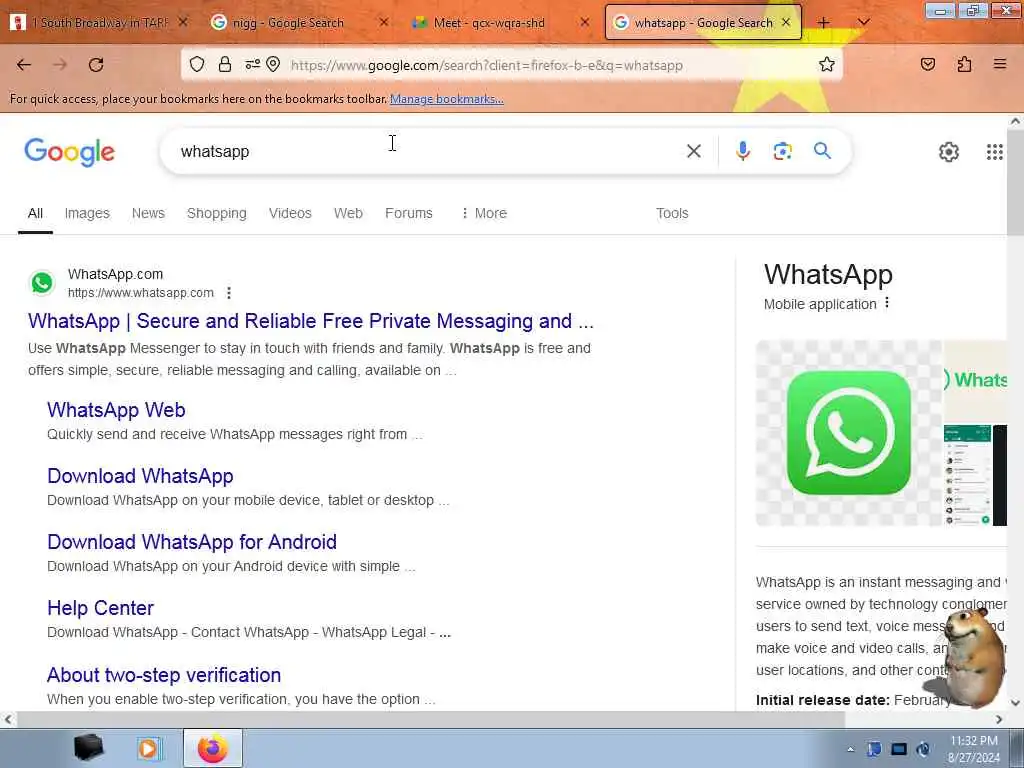This screenshot has width=1024, height=768.
Task: Open Firefox from the taskbar
Action: click(x=213, y=748)
